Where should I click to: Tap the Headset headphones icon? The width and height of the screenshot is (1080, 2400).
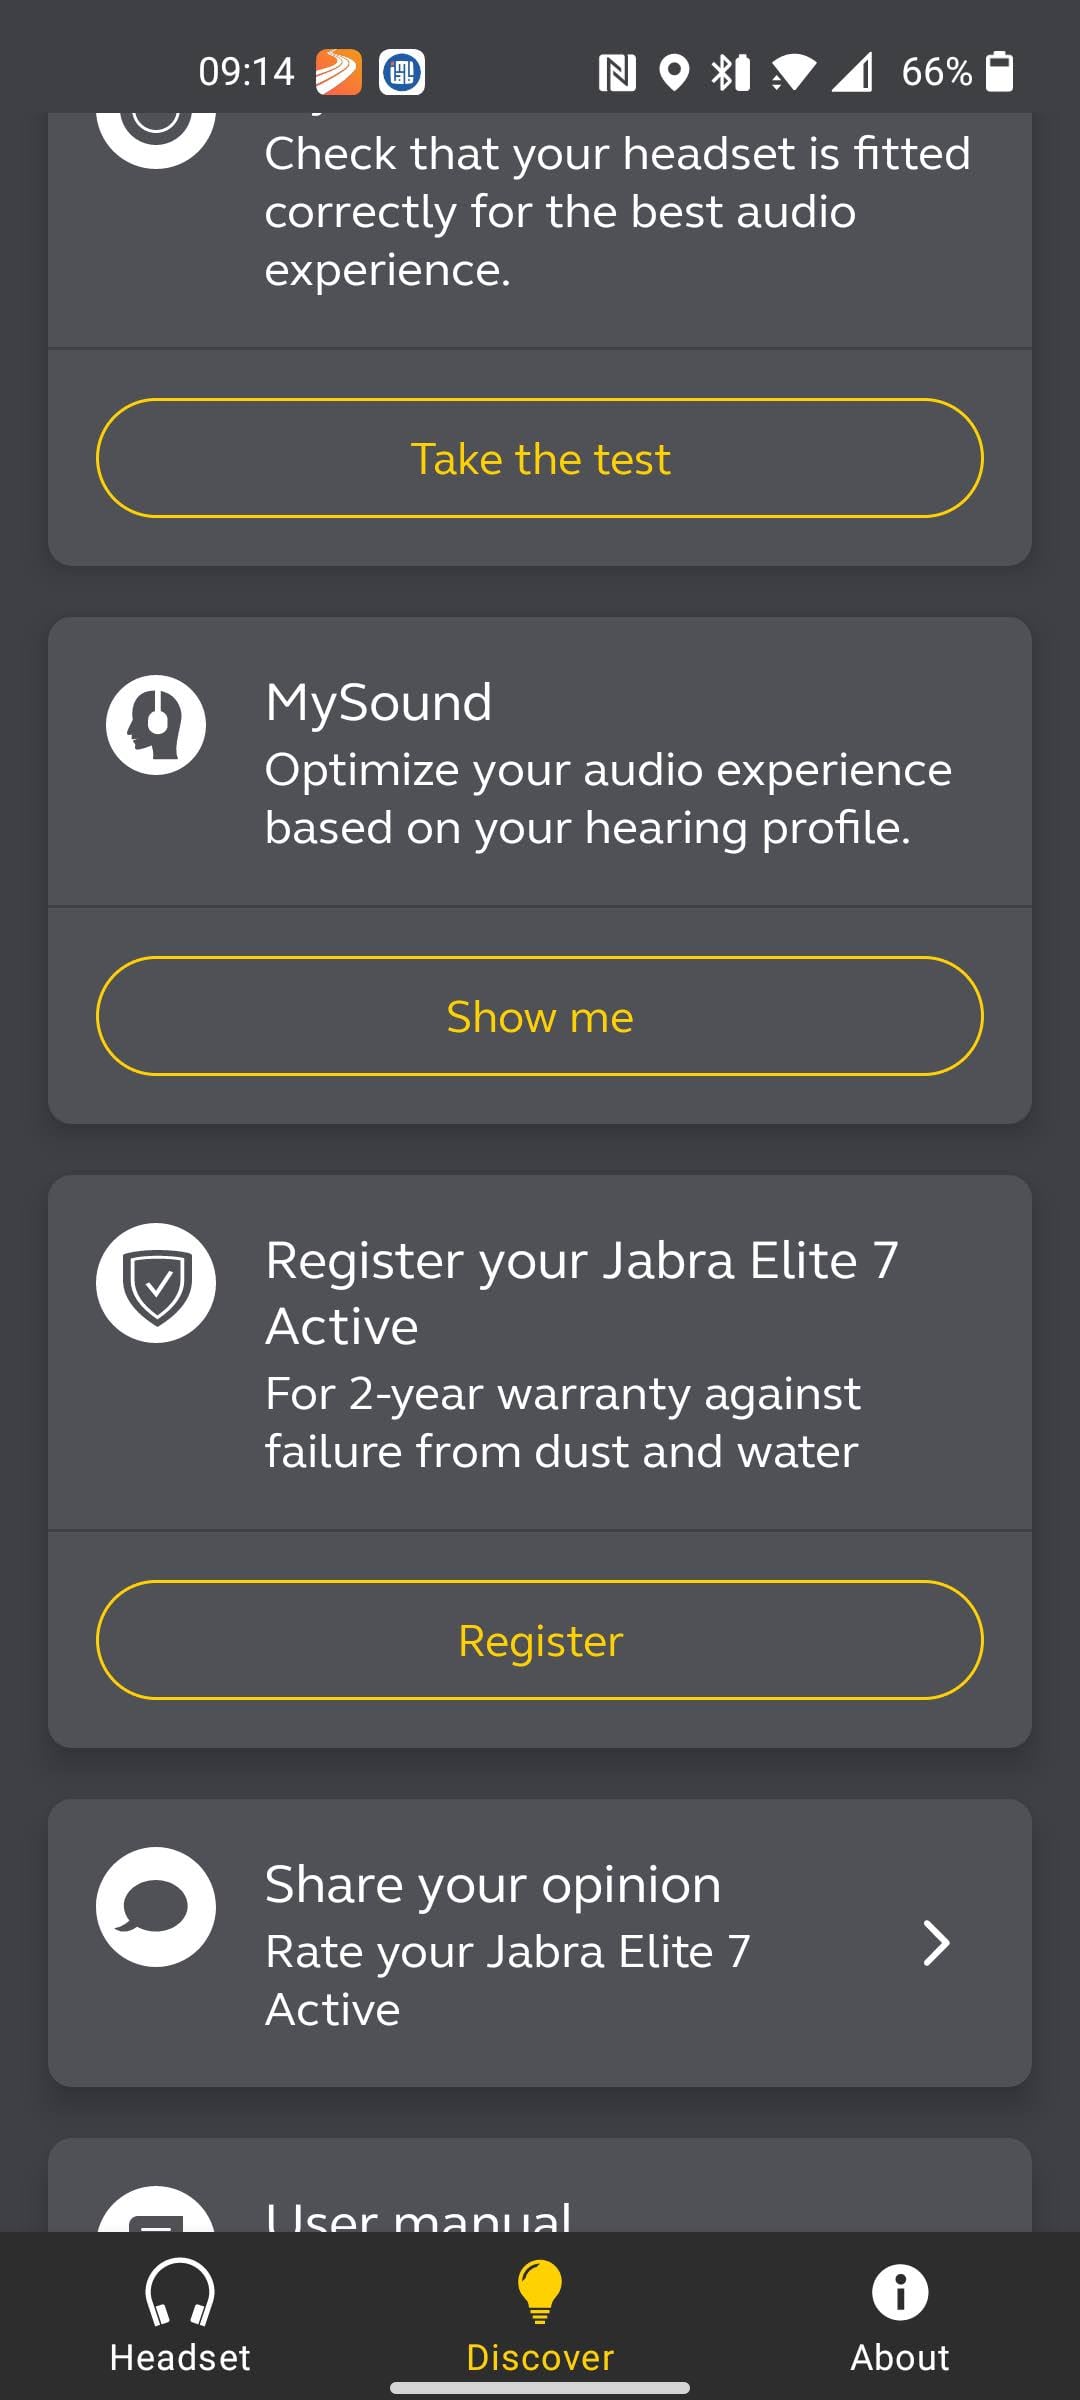[180, 2291]
